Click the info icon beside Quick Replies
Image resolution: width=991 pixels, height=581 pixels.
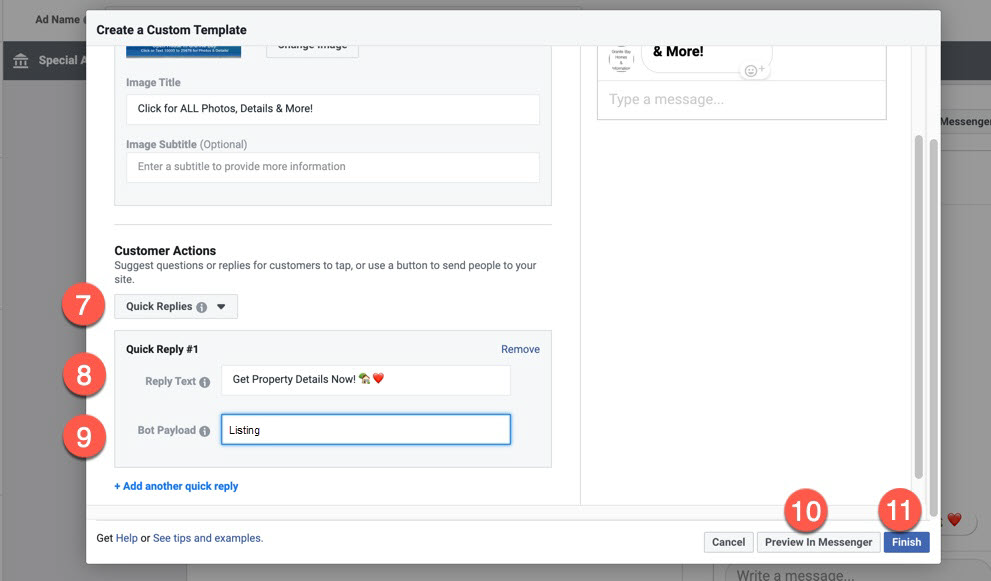201,307
